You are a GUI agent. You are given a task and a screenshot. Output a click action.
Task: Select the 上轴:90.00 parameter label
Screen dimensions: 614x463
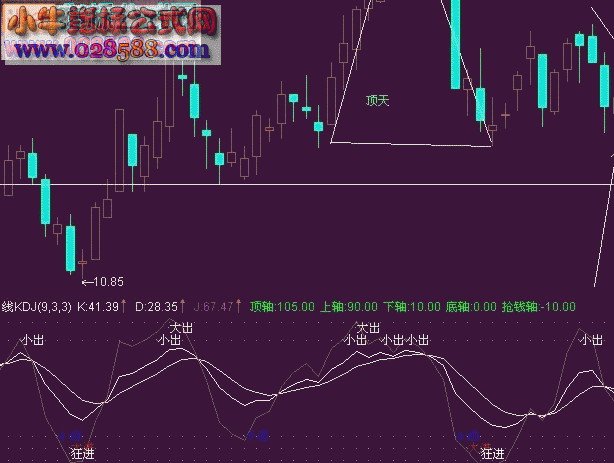(x=348, y=306)
